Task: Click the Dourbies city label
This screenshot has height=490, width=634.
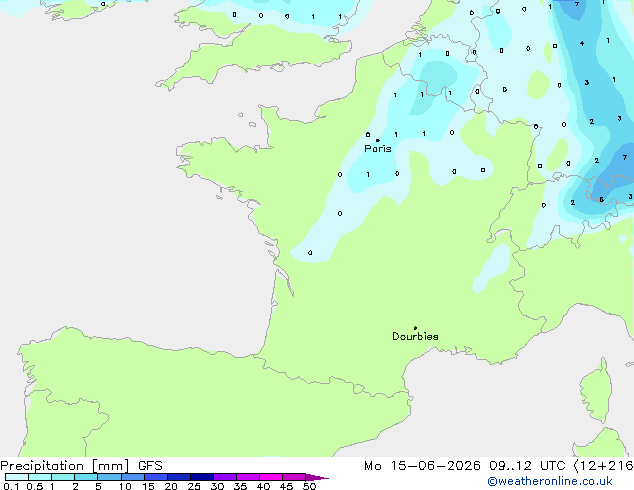Action: click(x=415, y=336)
